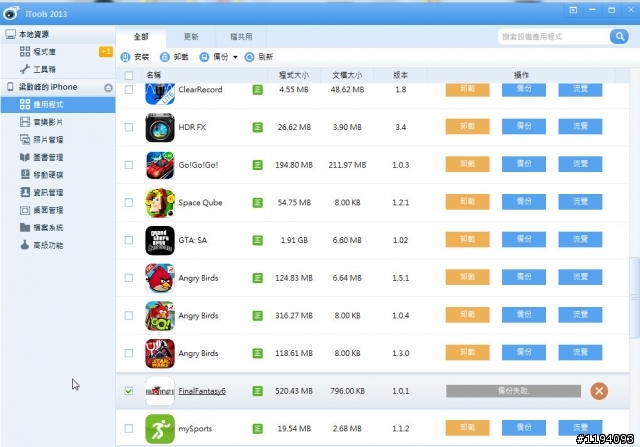Click the search device apps input field
The height and width of the screenshot is (447, 640).
click(554, 37)
